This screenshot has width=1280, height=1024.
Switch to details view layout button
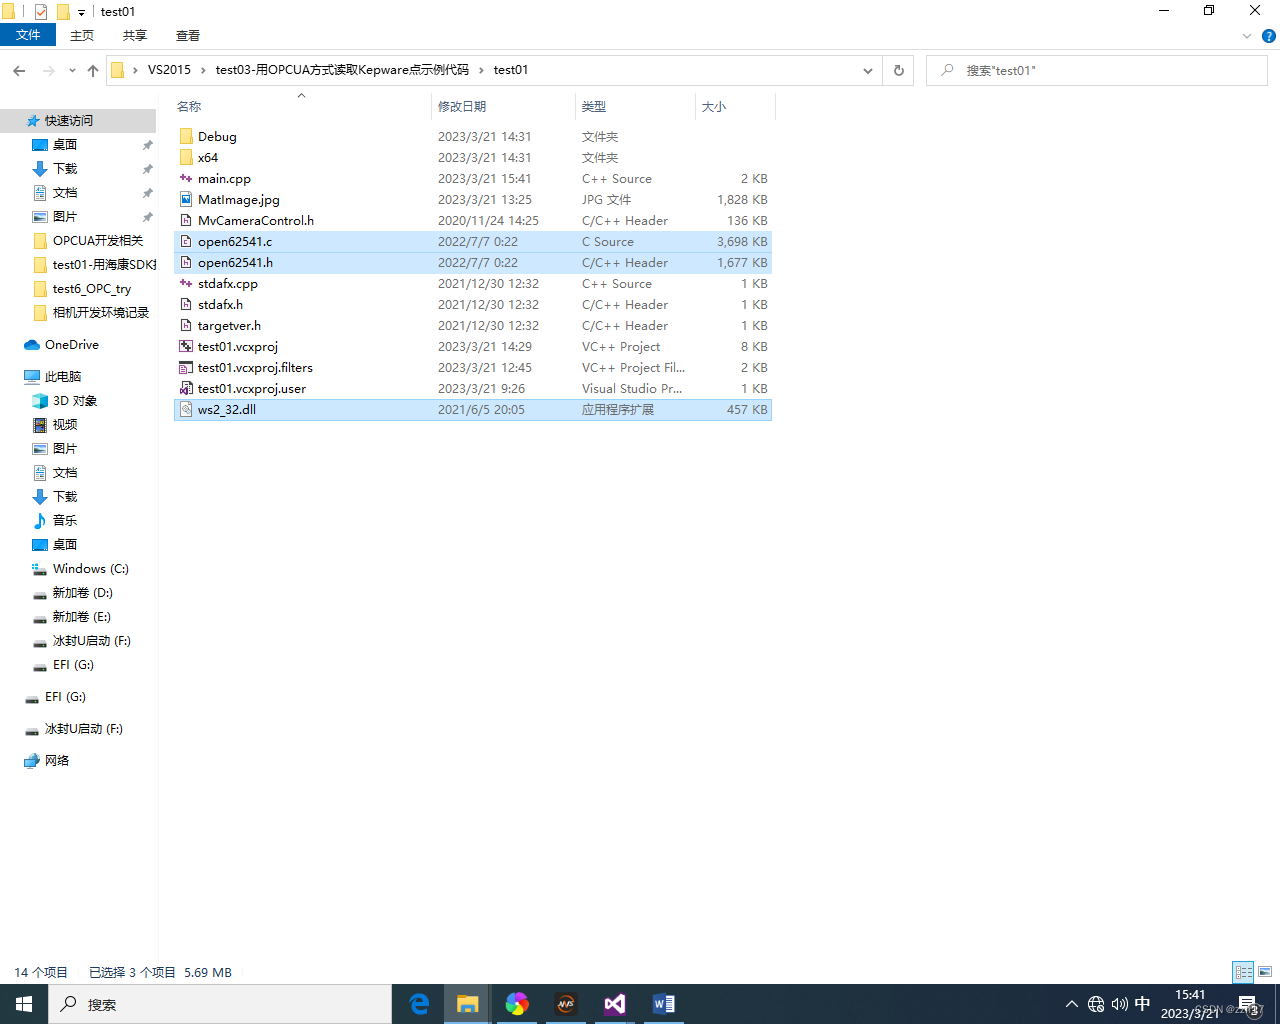pos(1243,972)
